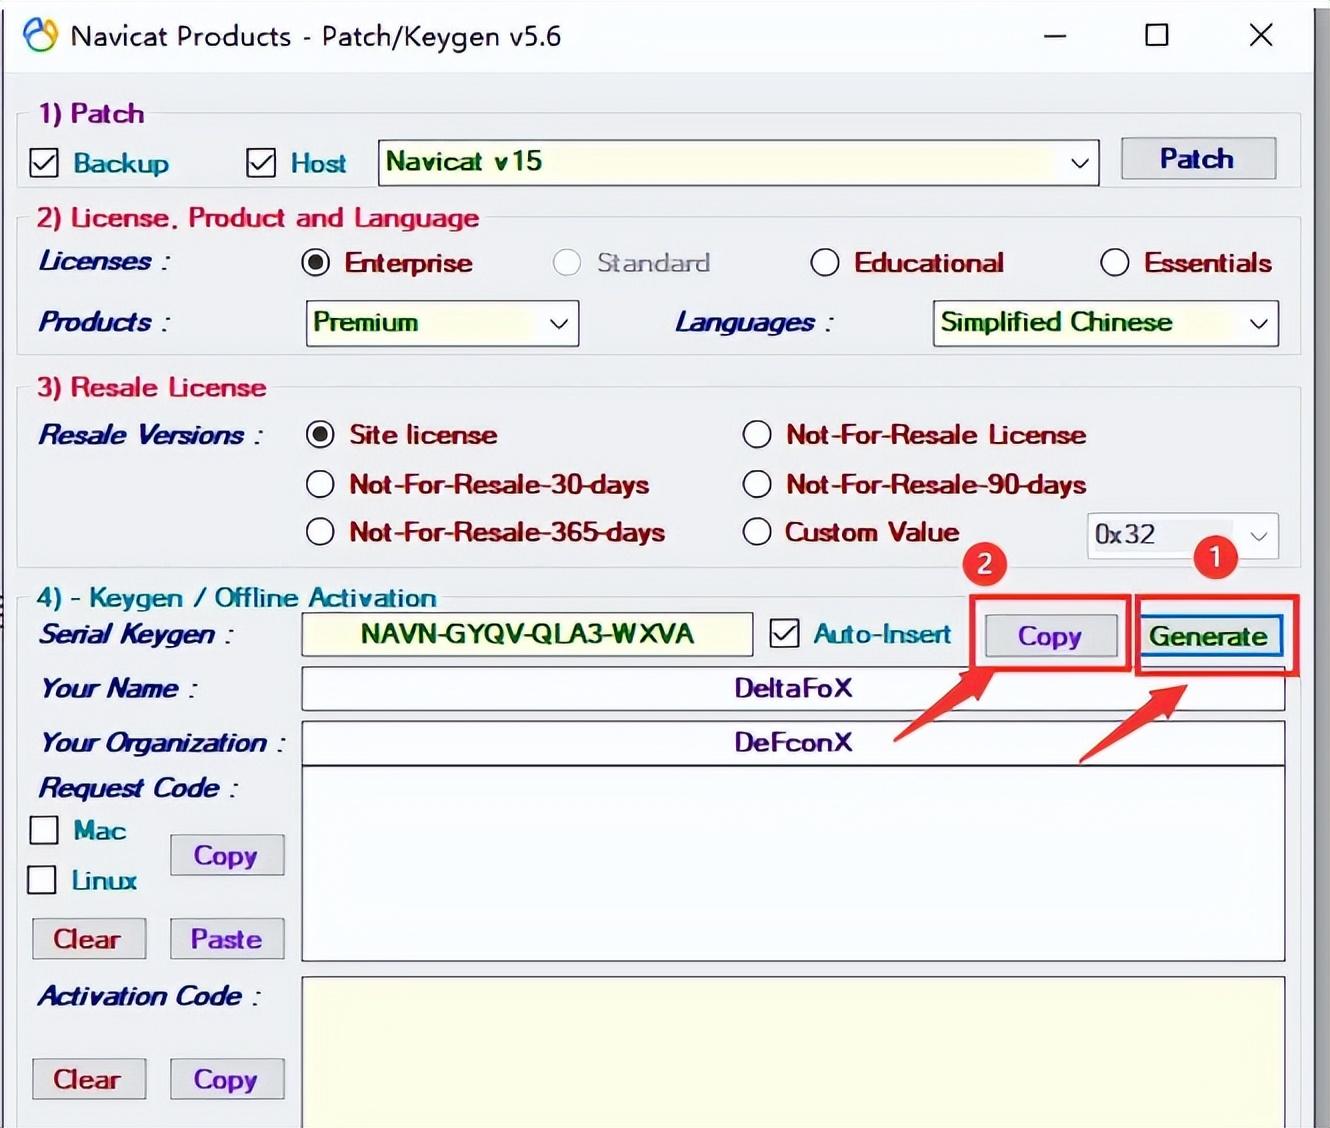The height and width of the screenshot is (1128, 1330).
Task: Click the Patch button
Action: point(1198,159)
